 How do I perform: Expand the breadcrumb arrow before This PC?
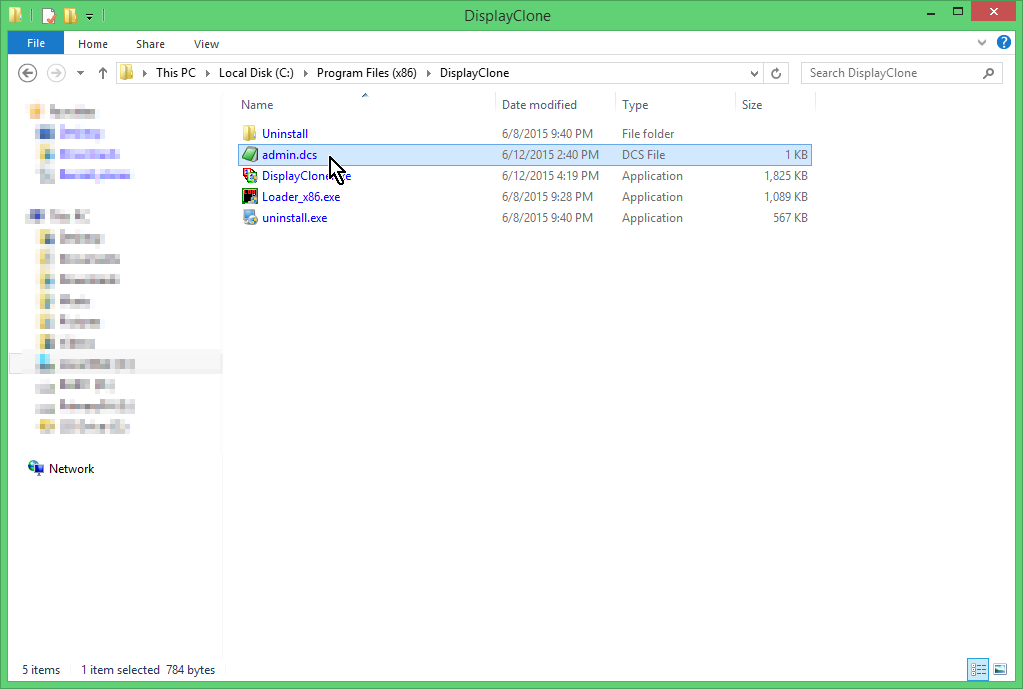[144, 73]
